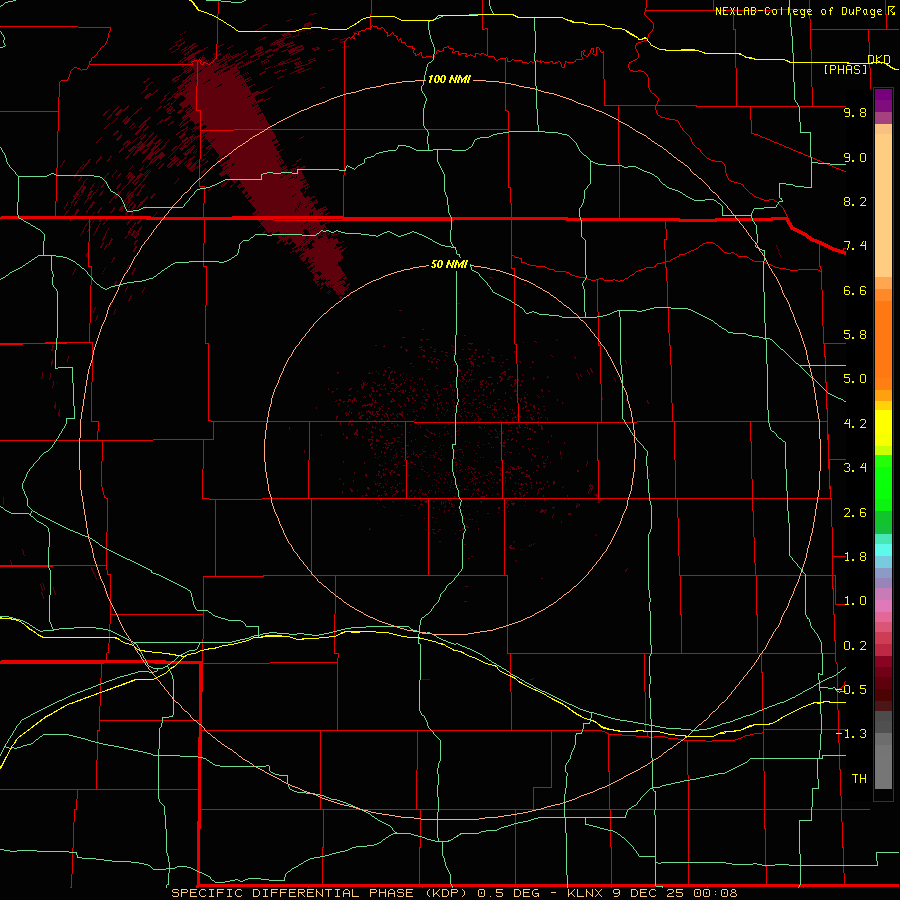Click the 2.6 scale value
The height and width of the screenshot is (900, 900).
click(x=855, y=513)
